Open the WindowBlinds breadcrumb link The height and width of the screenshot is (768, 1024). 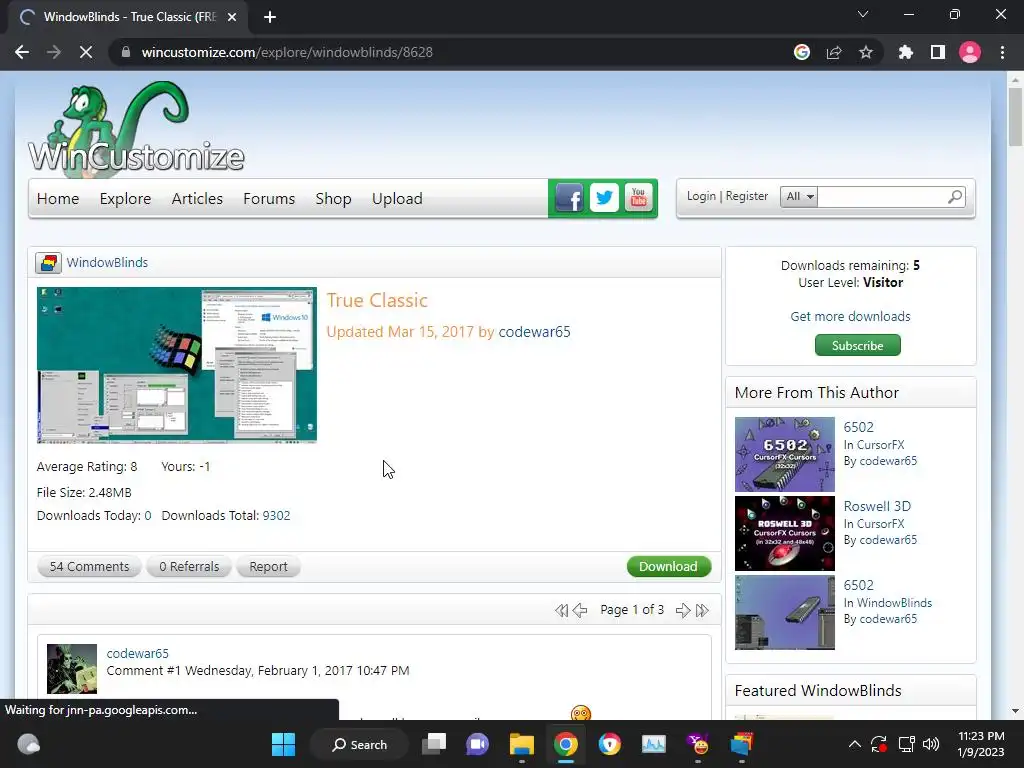coord(107,263)
